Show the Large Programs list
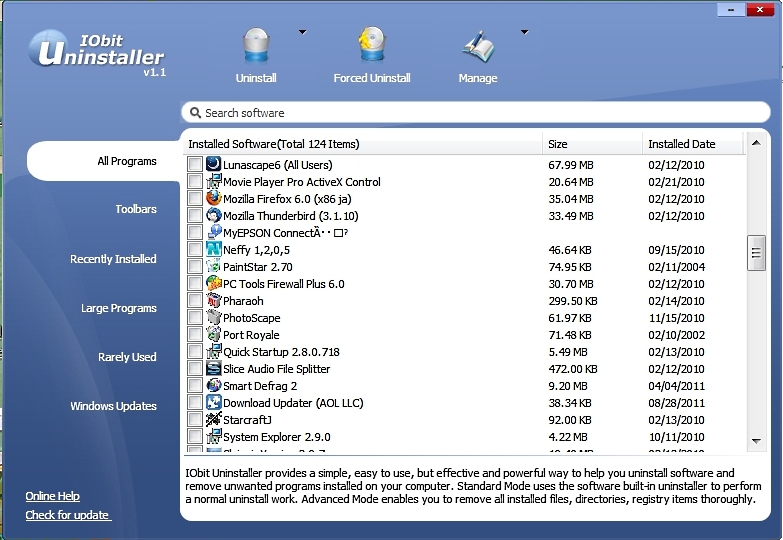This screenshot has height=540, width=783. 119,308
